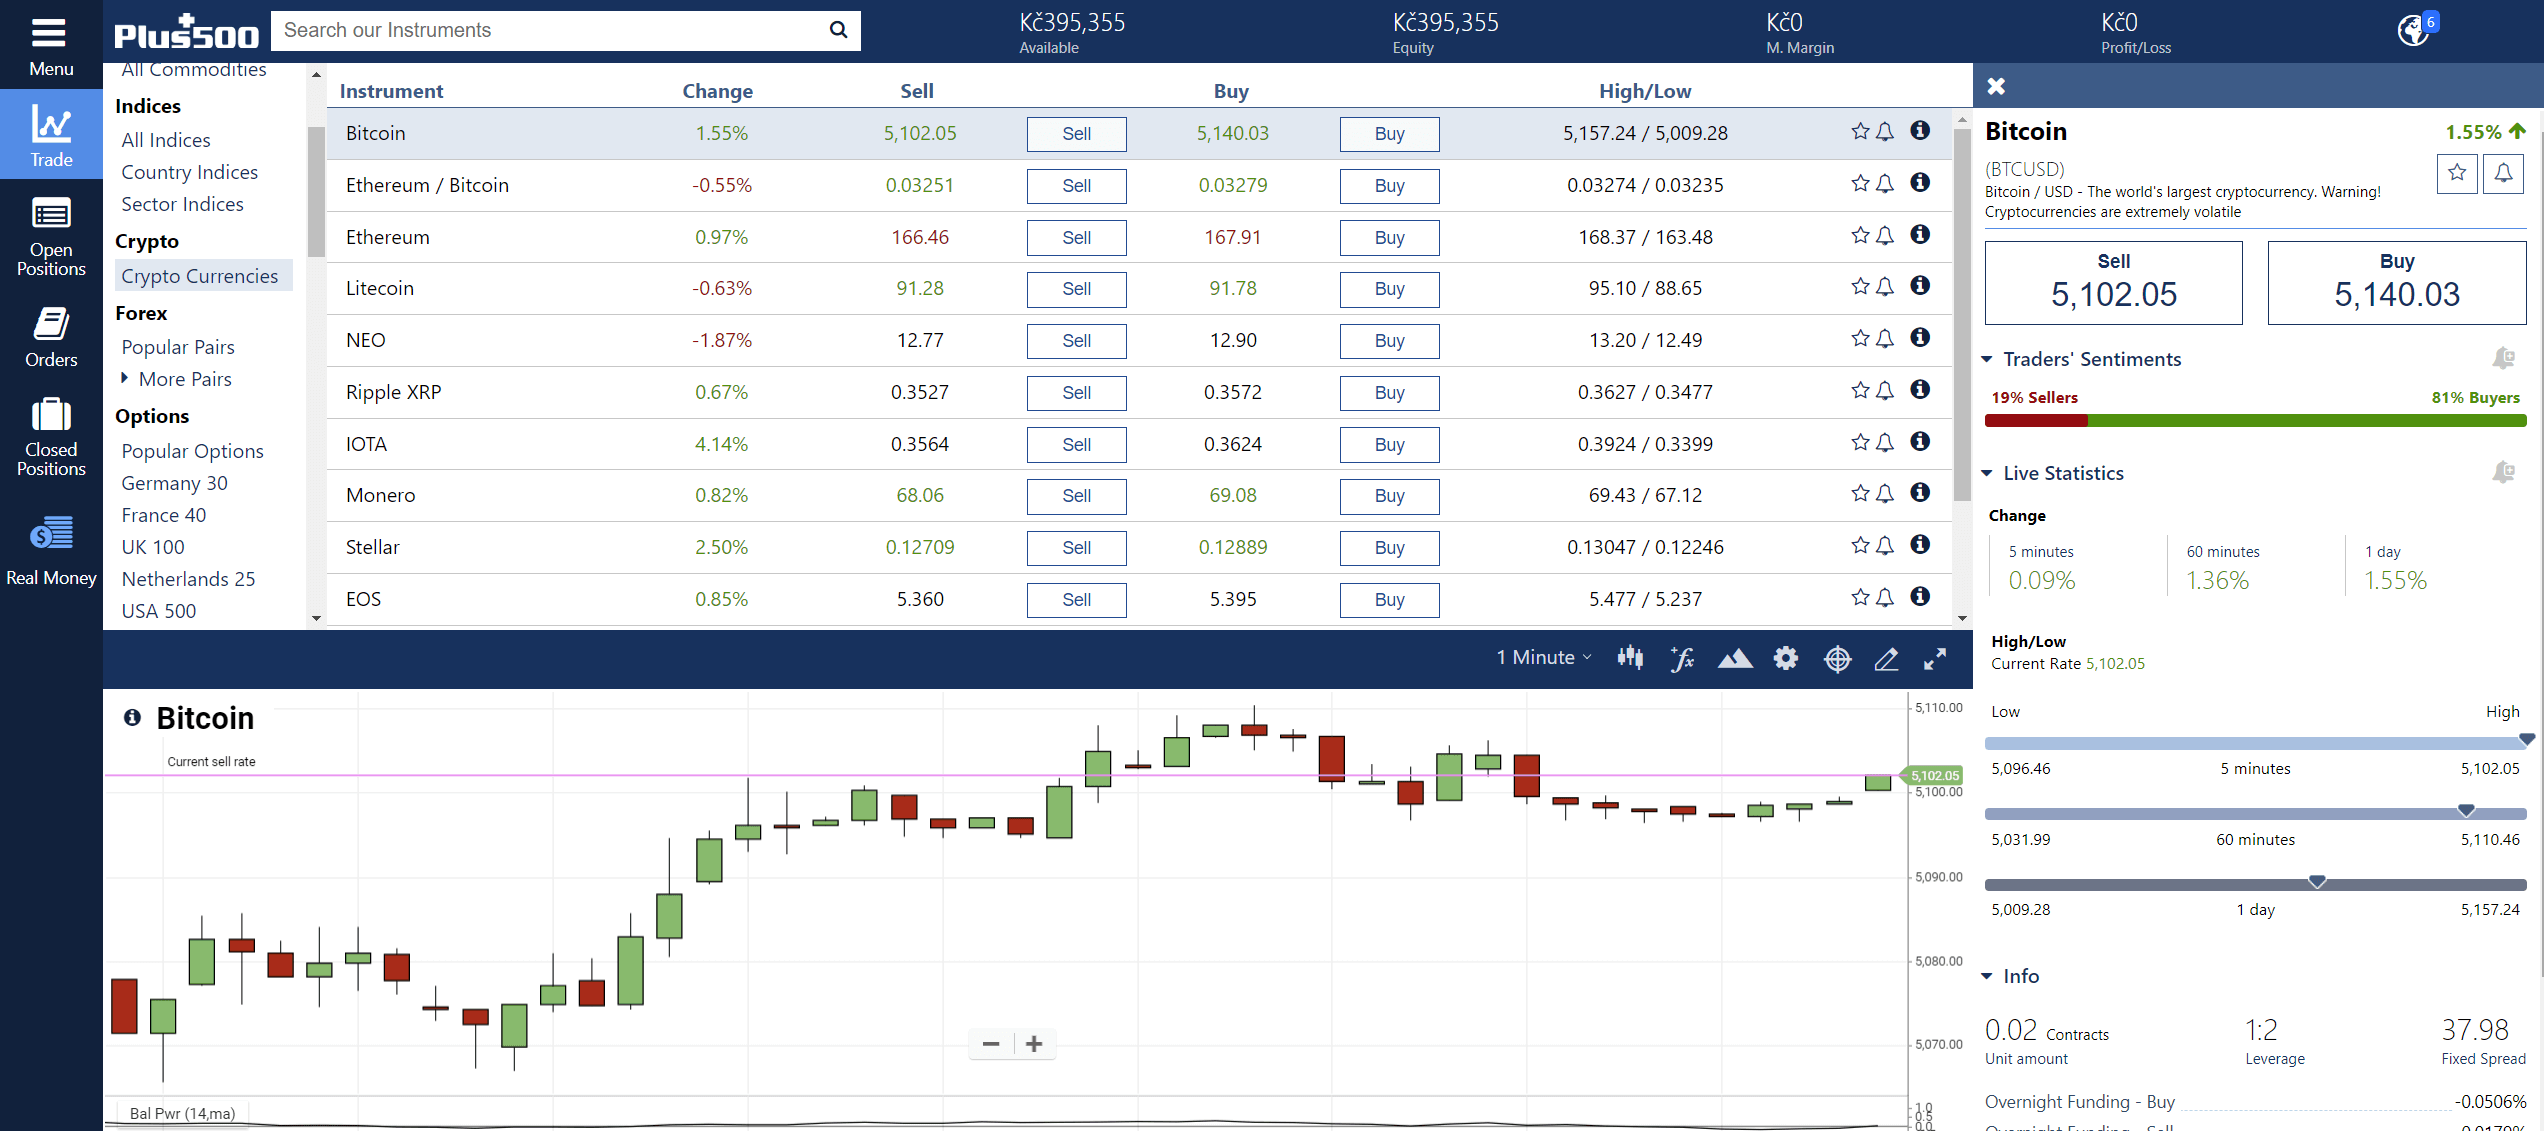Select Germany 30 options
The width and height of the screenshot is (2544, 1131).
pyautogui.click(x=175, y=483)
